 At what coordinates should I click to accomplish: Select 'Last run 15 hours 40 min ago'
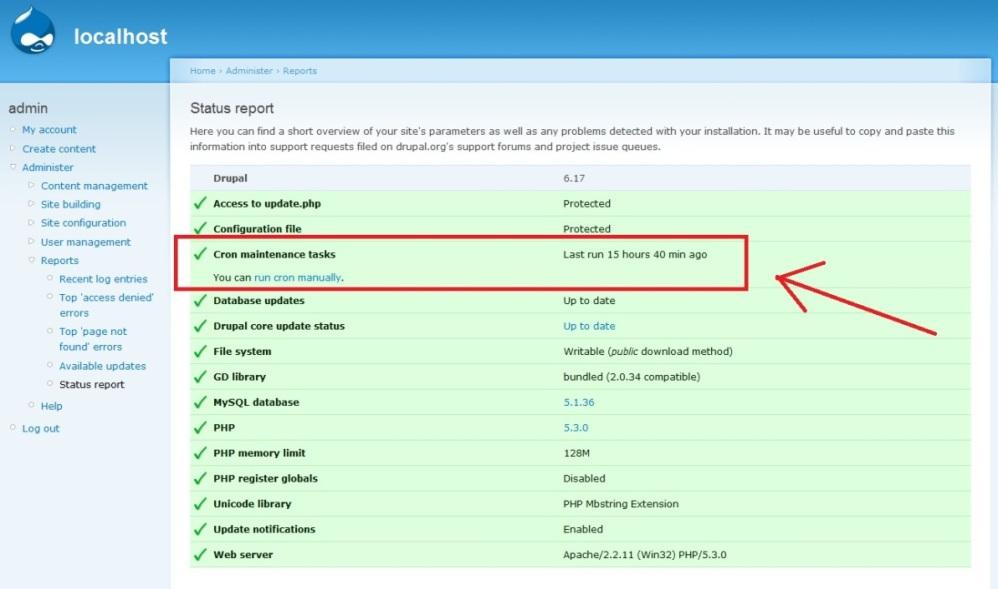click(635, 255)
